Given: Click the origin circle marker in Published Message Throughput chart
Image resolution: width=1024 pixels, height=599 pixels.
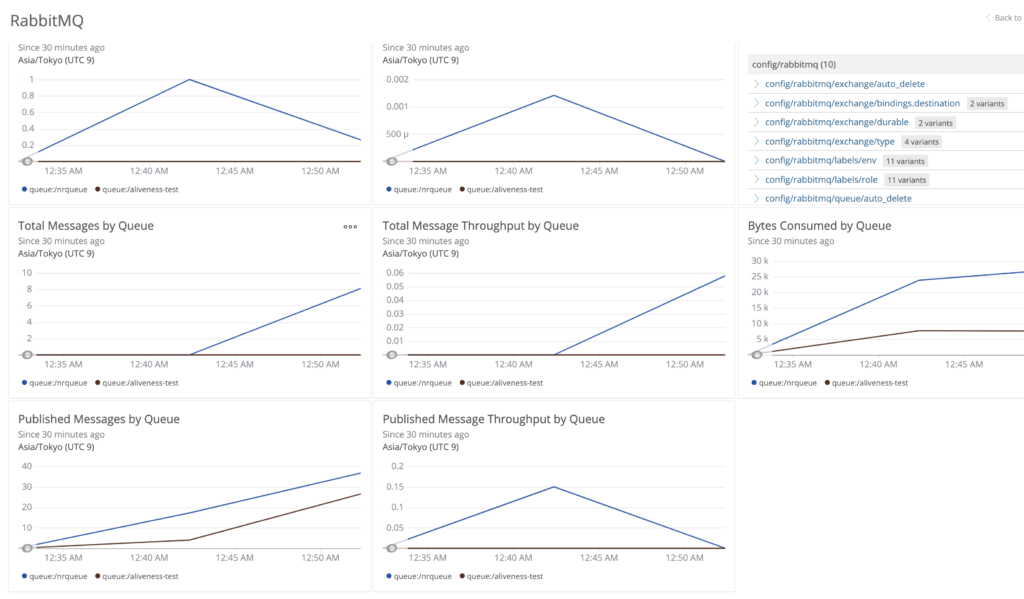Looking at the screenshot, I should tap(391, 548).
